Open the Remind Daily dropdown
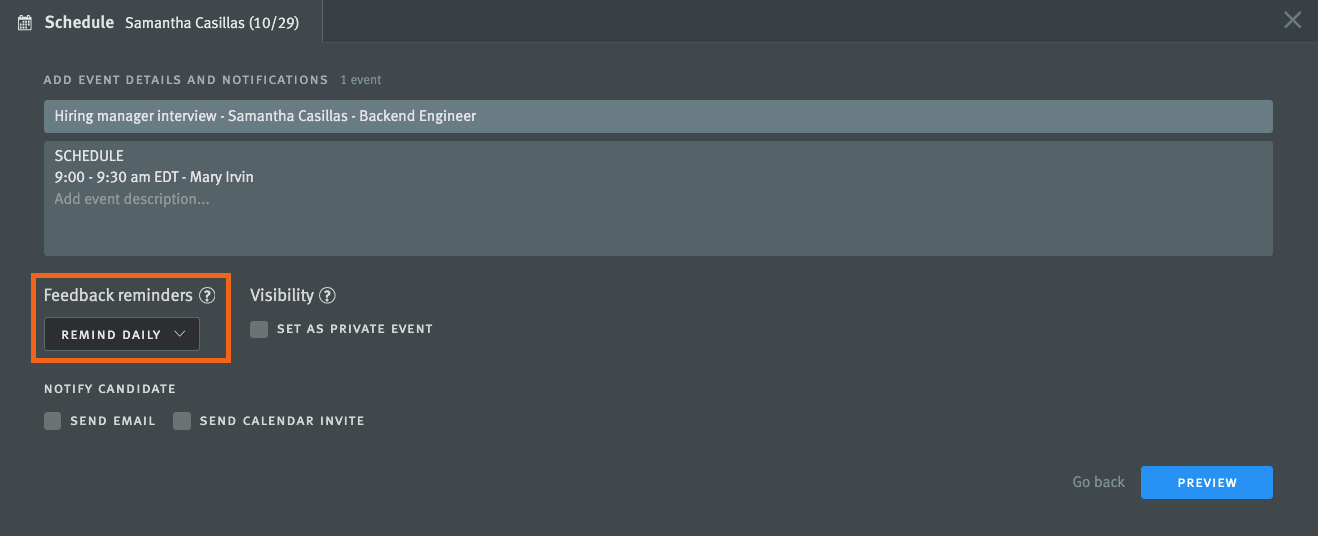The image size is (1318, 536). 122,334
